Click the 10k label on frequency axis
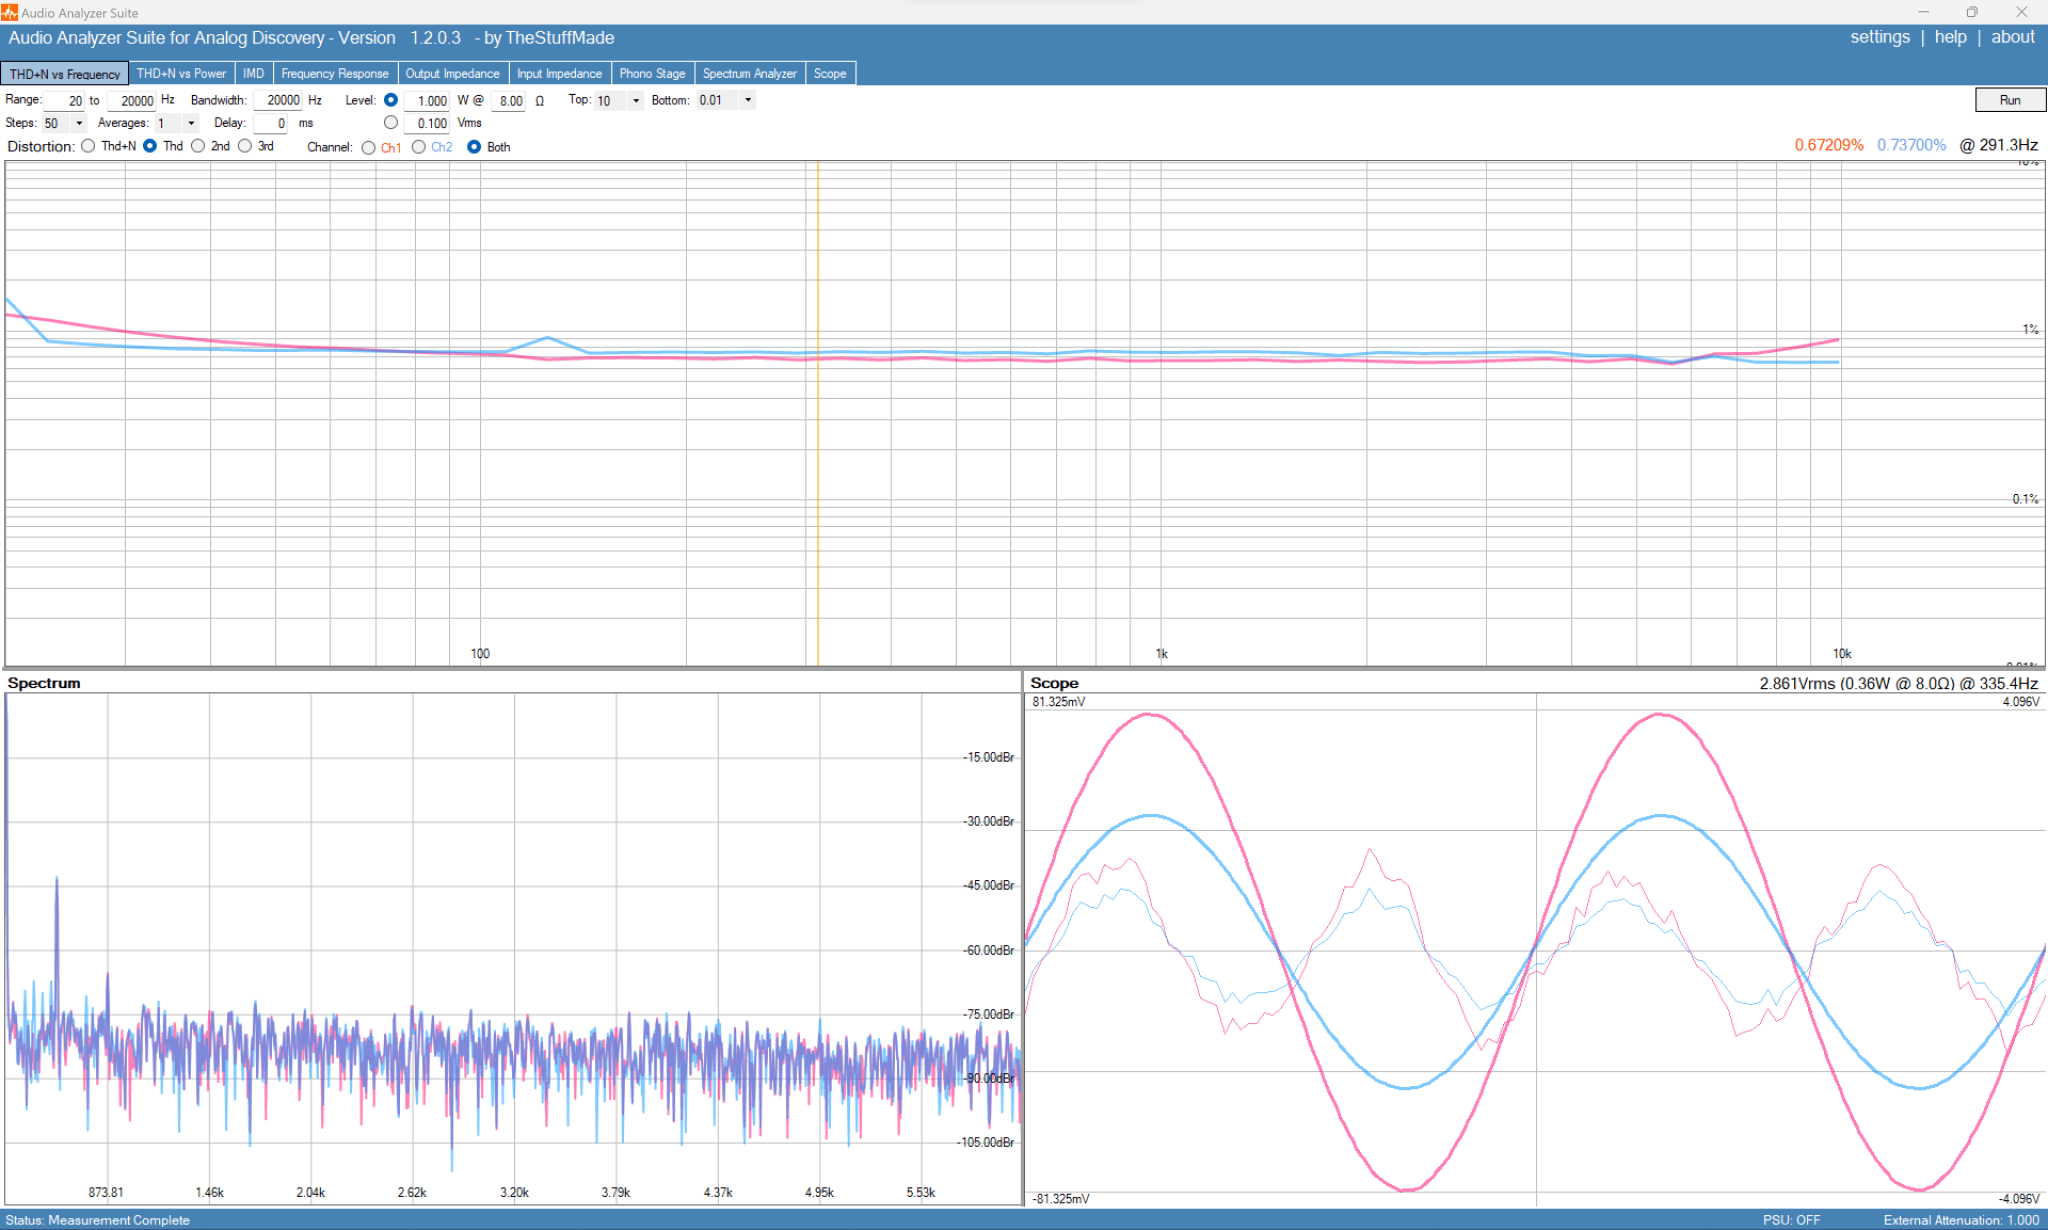The height and width of the screenshot is (1230, 2048). (1842, 654)
